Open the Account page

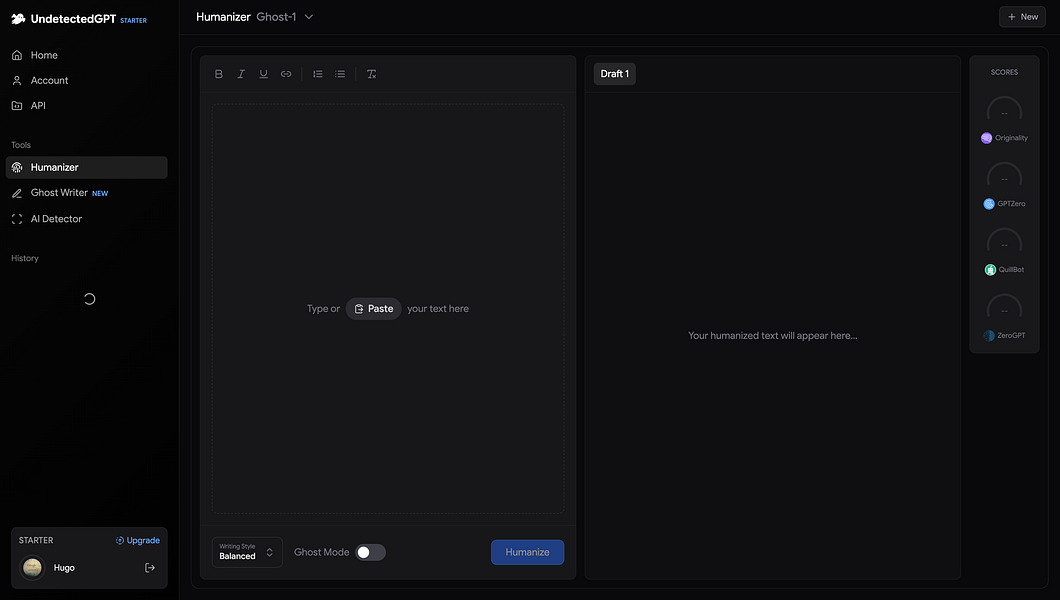click(86, 80)
